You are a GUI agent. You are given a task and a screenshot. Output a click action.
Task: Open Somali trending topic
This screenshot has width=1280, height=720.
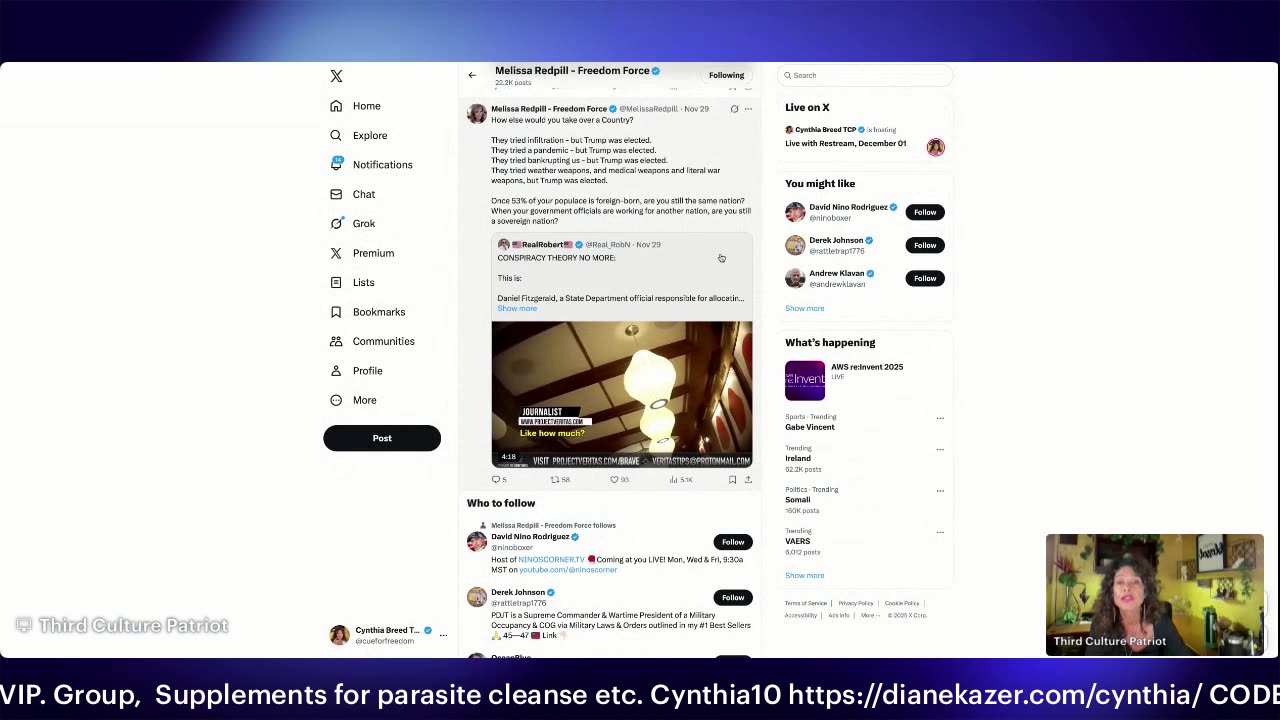click(797, 500)
